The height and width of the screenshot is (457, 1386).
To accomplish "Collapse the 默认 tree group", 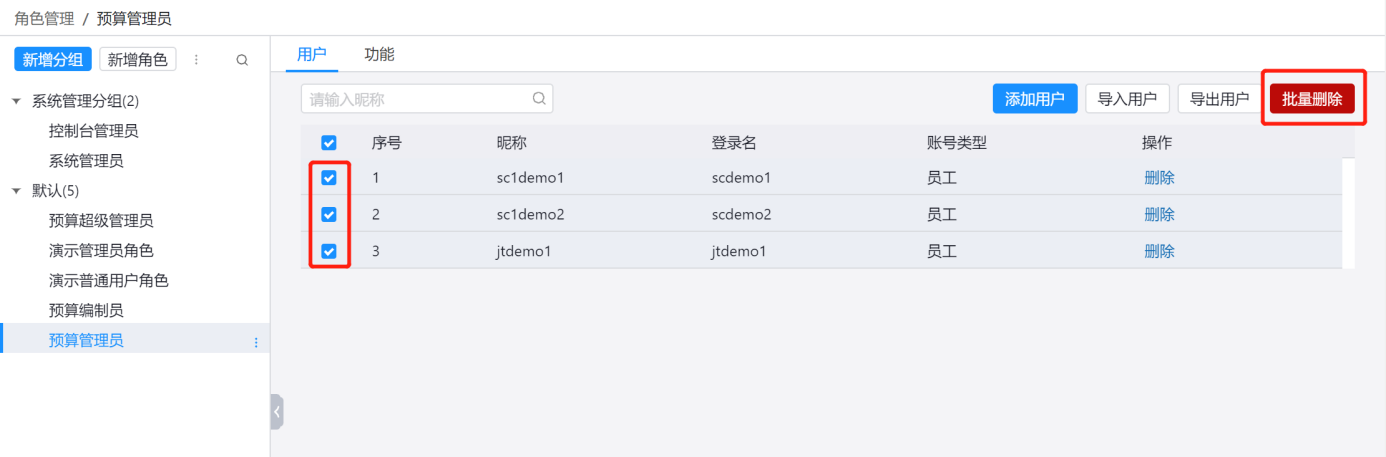I will click(17, 191).
